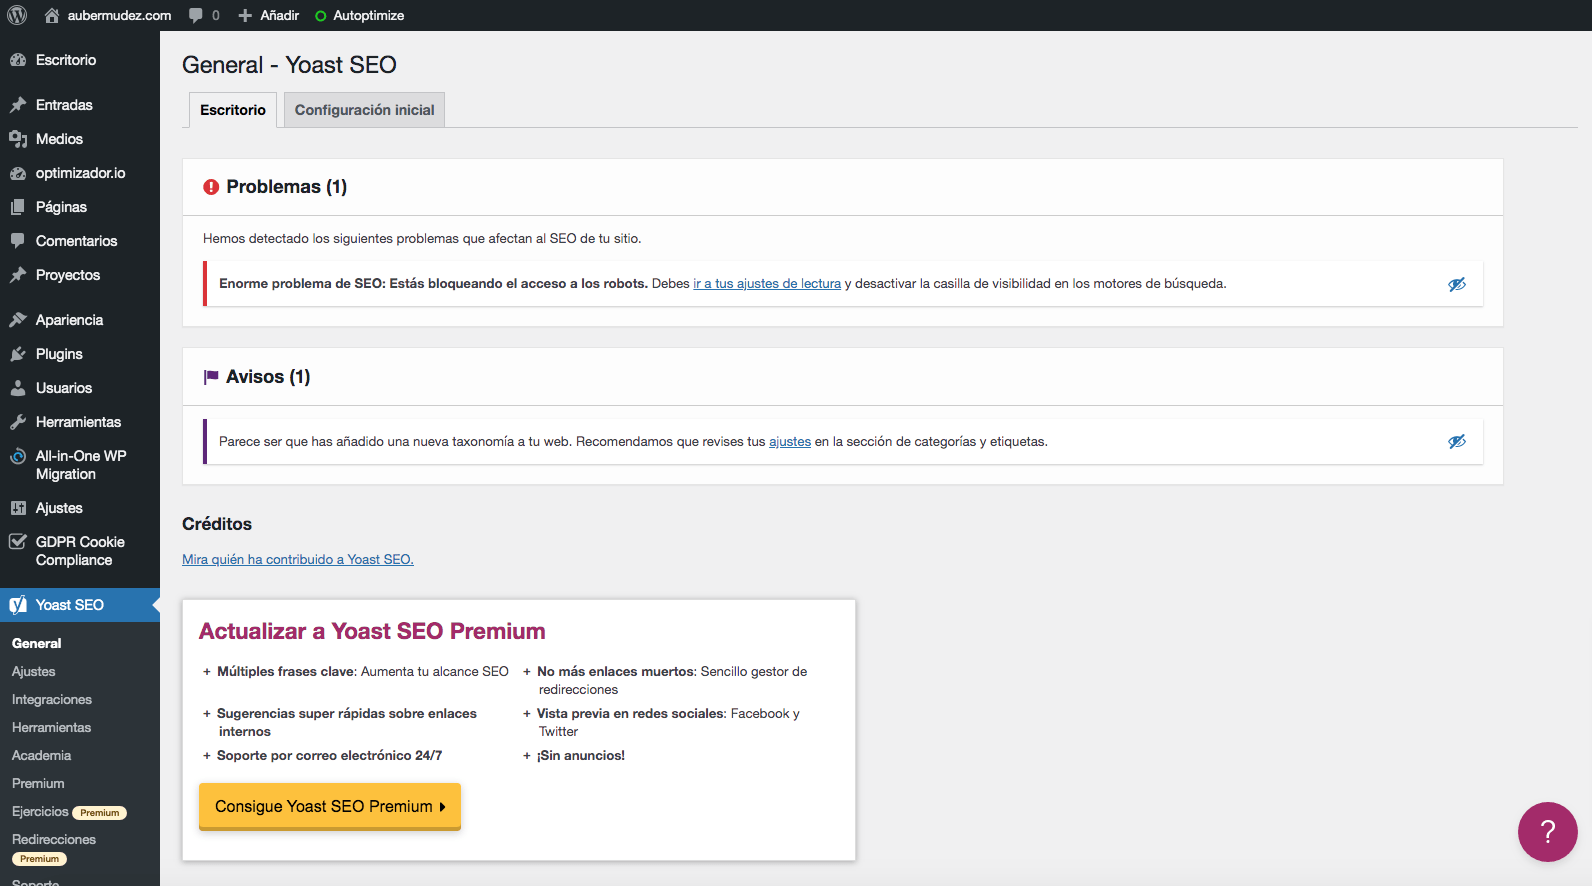Open Herramientas submenu under Yoast SEO
Viewport: 1592px width, 886px height.
click(x=52, y=728)
